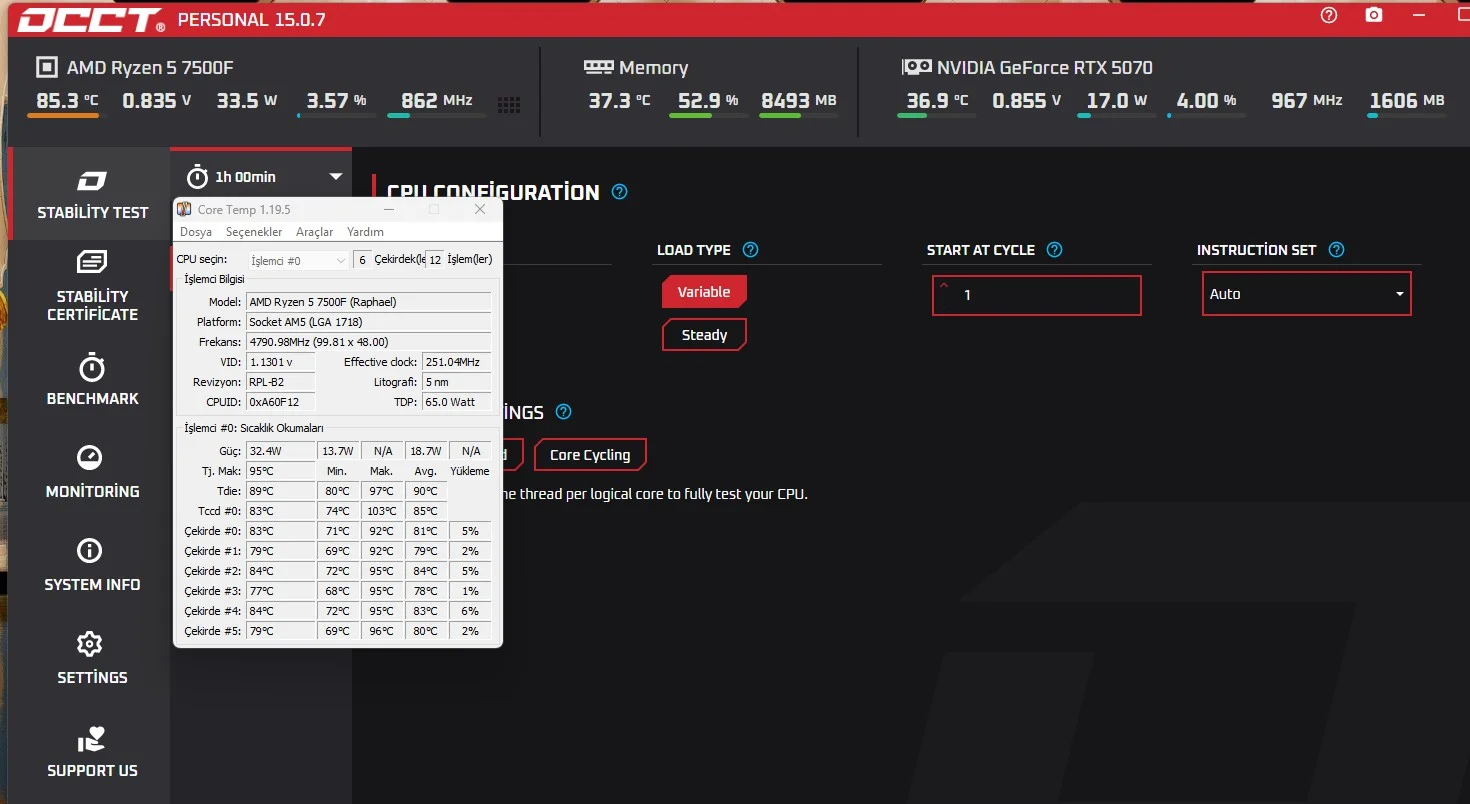Image resolution: width=1470 pixels, height=804 pixels.
Task: Click the Revizyon value RPL-B2
Action: pos(281,382)
